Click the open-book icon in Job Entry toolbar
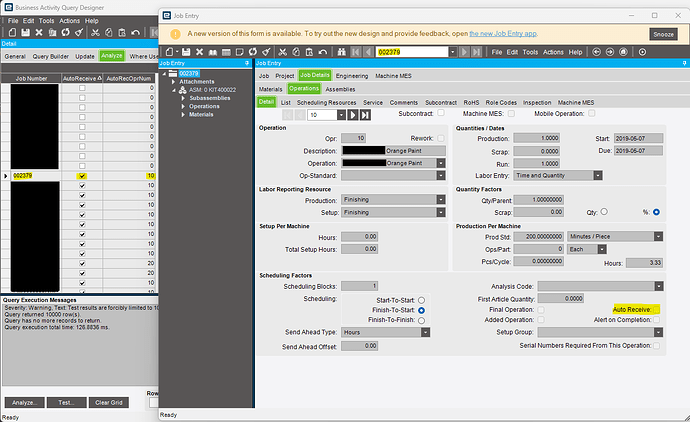 click(213, 52)
